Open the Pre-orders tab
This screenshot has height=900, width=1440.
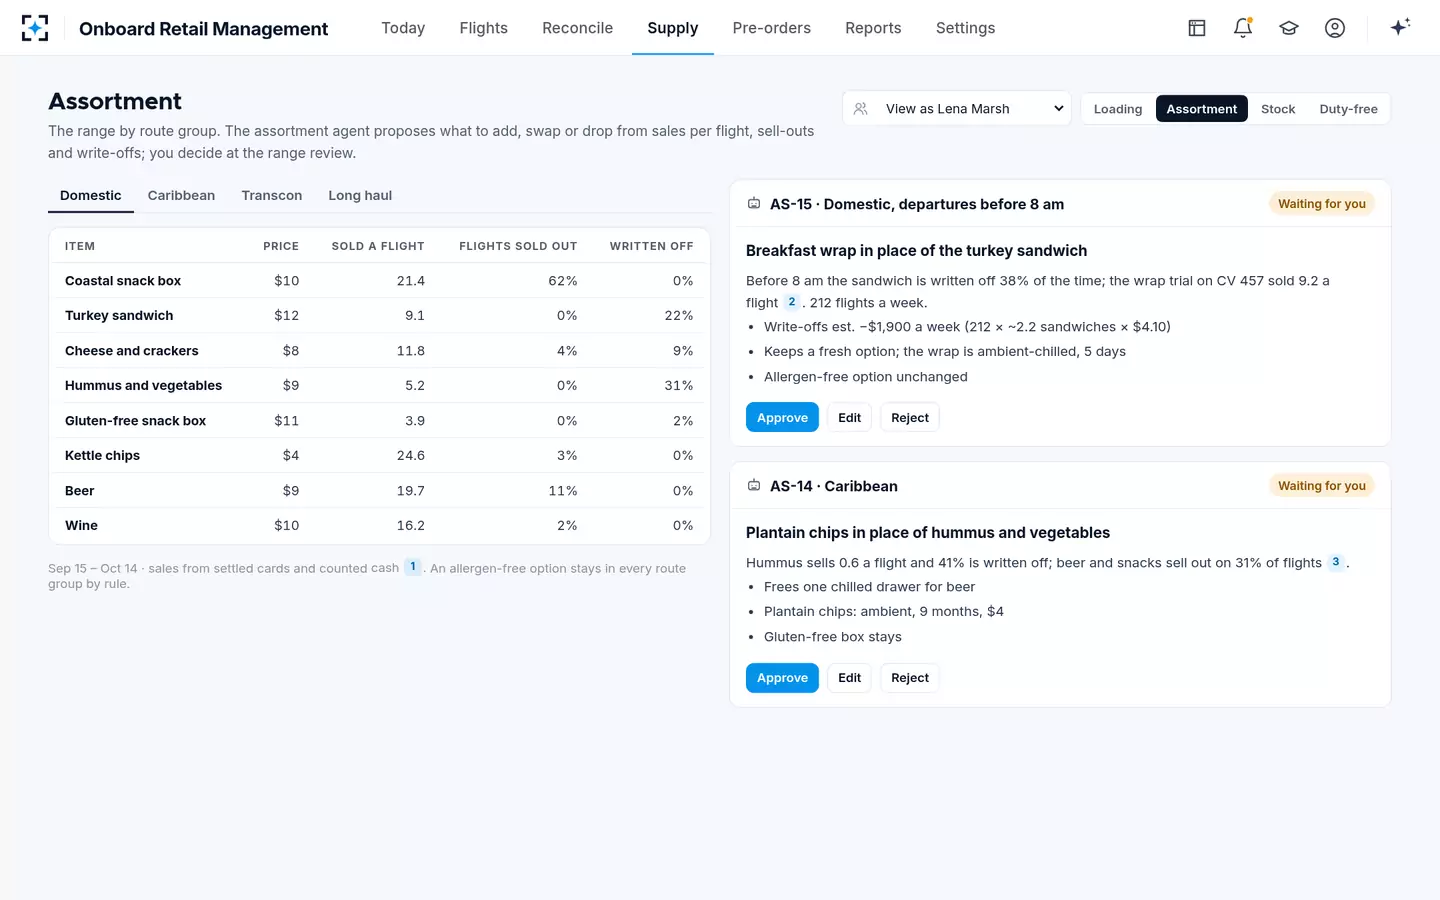coord(772,28)
